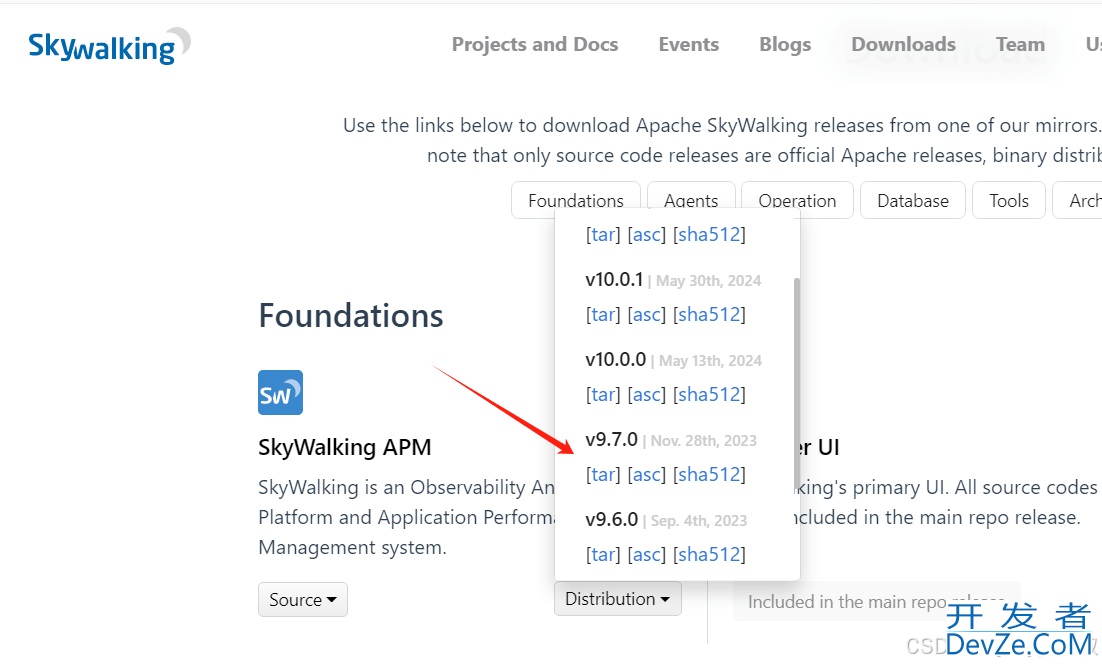Image resolution: width=1102 pixels, height=666 pixels.
Task: Click date text May 13th, 2024
Action: pos(711,361)
